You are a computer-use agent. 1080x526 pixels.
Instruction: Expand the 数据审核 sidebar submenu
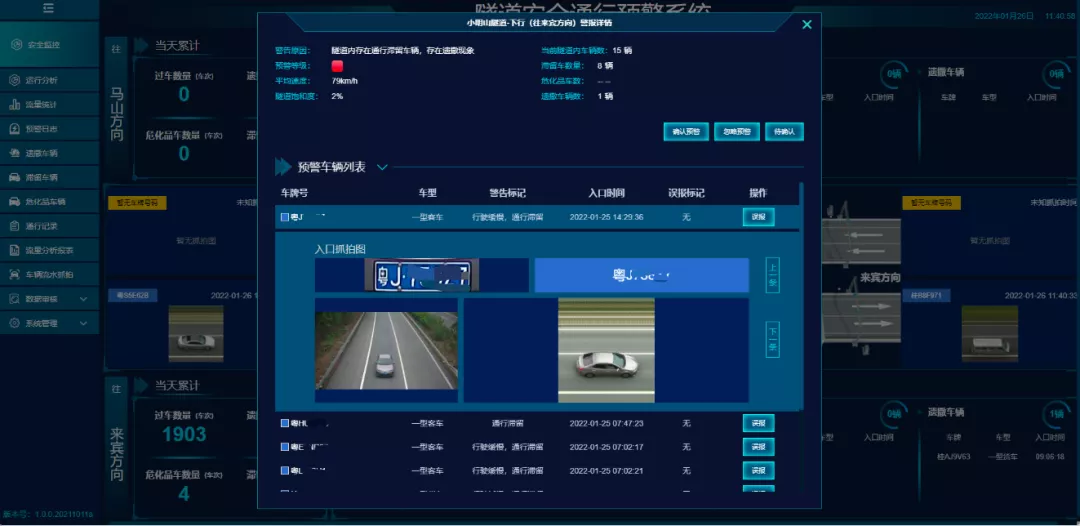[x=83, y=299]
